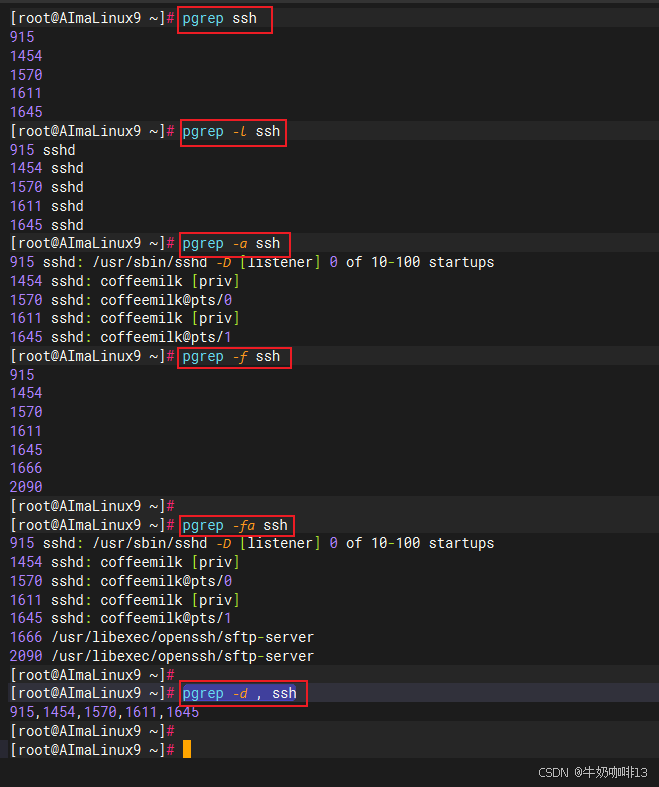Select PID 1645 in the plain pgrep ssh output
This screenshot has height=787, width=659.
pos(26,112)
